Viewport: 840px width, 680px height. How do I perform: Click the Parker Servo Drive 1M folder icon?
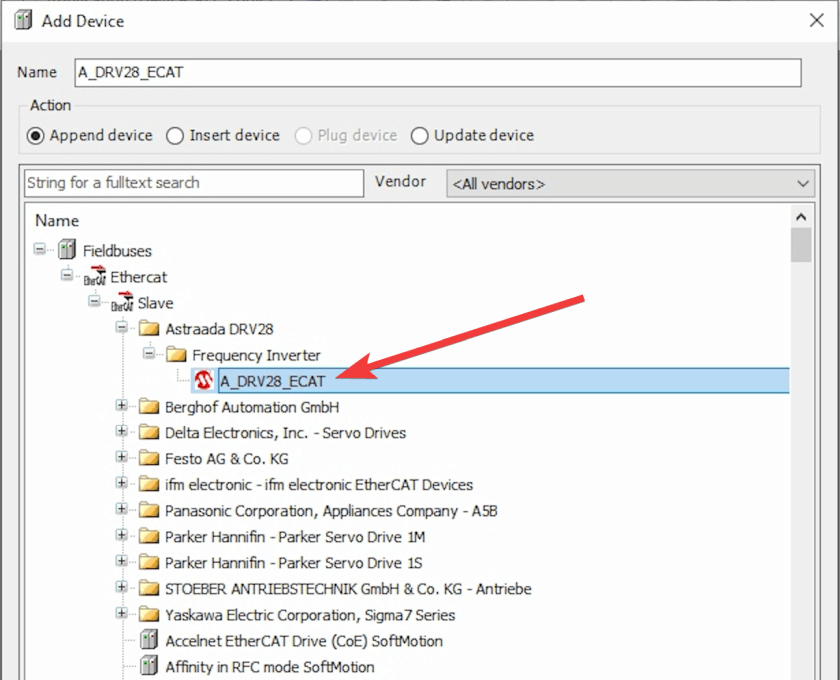coord(149,536)
